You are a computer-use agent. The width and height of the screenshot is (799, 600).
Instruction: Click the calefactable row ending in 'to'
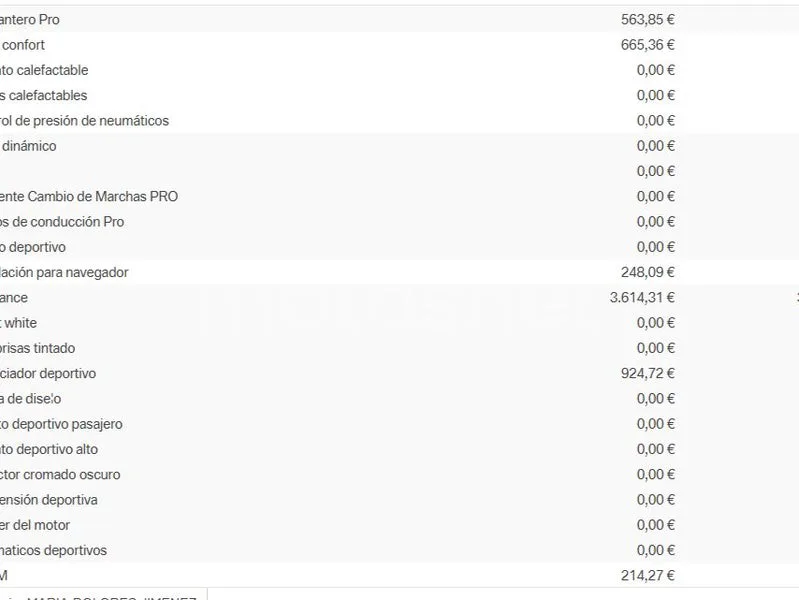tap(400, 70)
